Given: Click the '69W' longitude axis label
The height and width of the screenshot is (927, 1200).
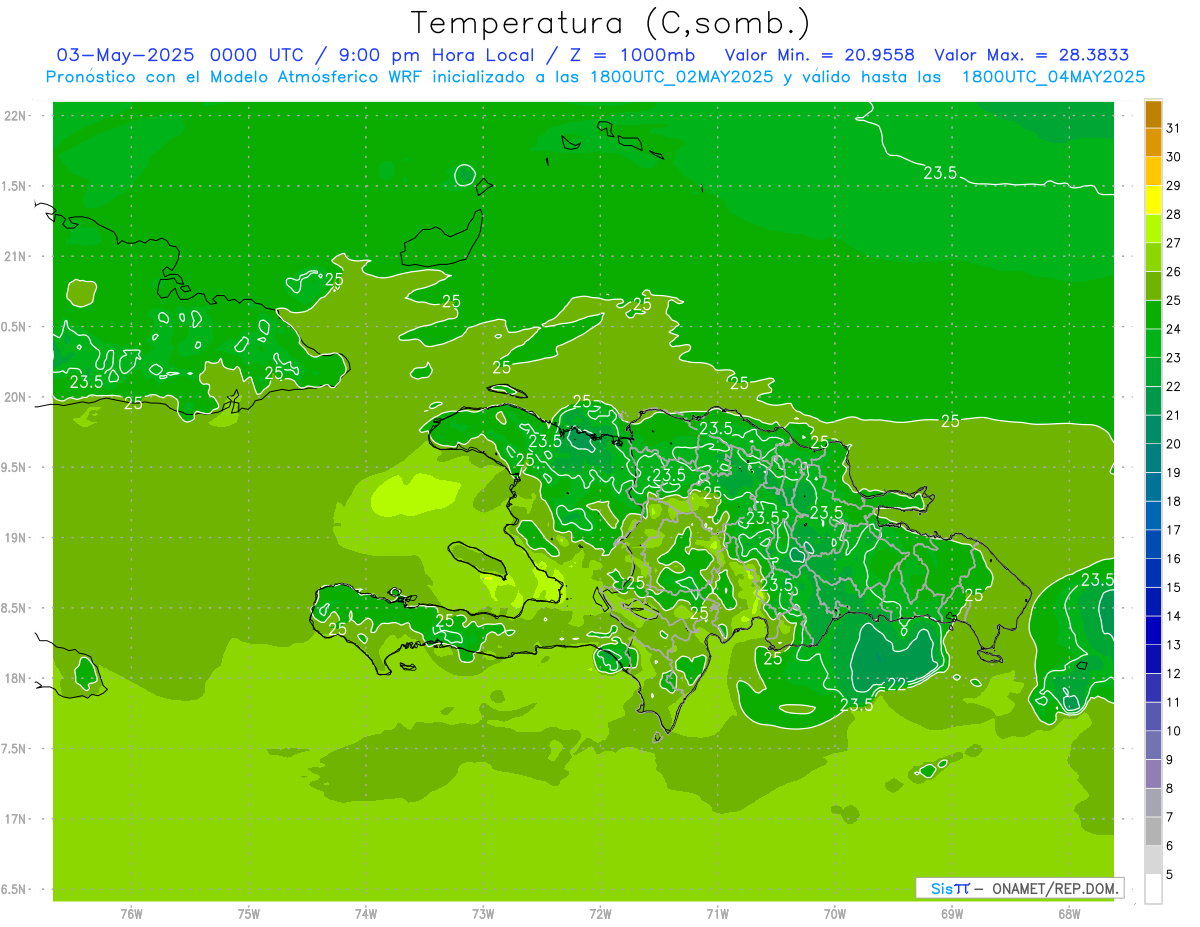Looking at the screenshot, I should [952, 913].
